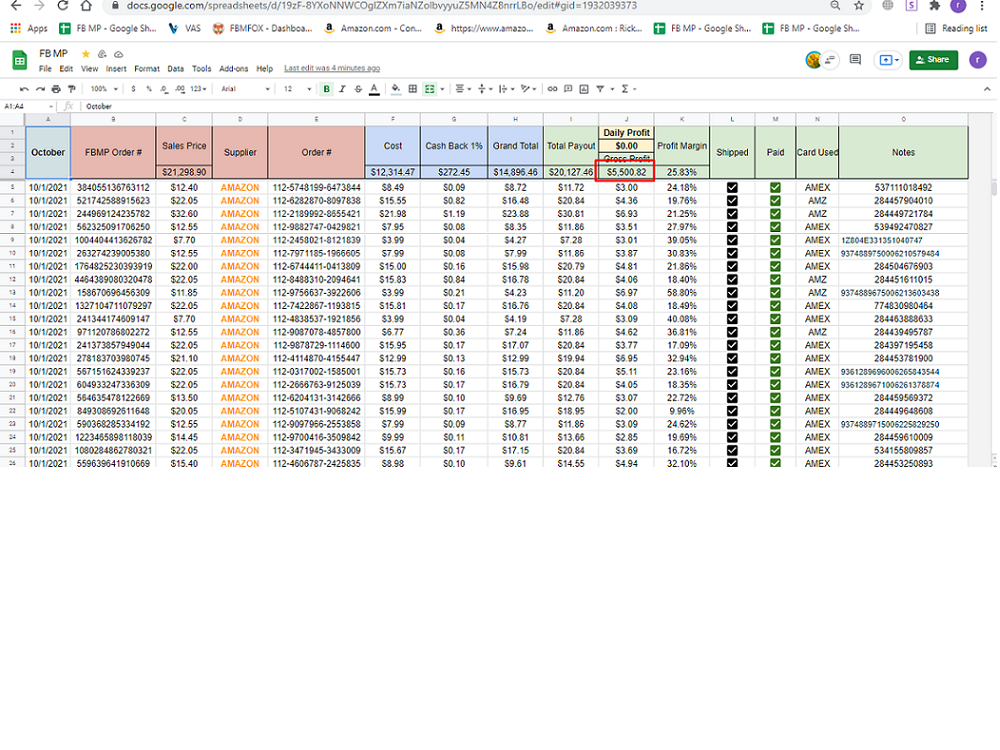Open the 123 number format dropdown
This screenshot has width=1000, height=750.
coord(198,89)
